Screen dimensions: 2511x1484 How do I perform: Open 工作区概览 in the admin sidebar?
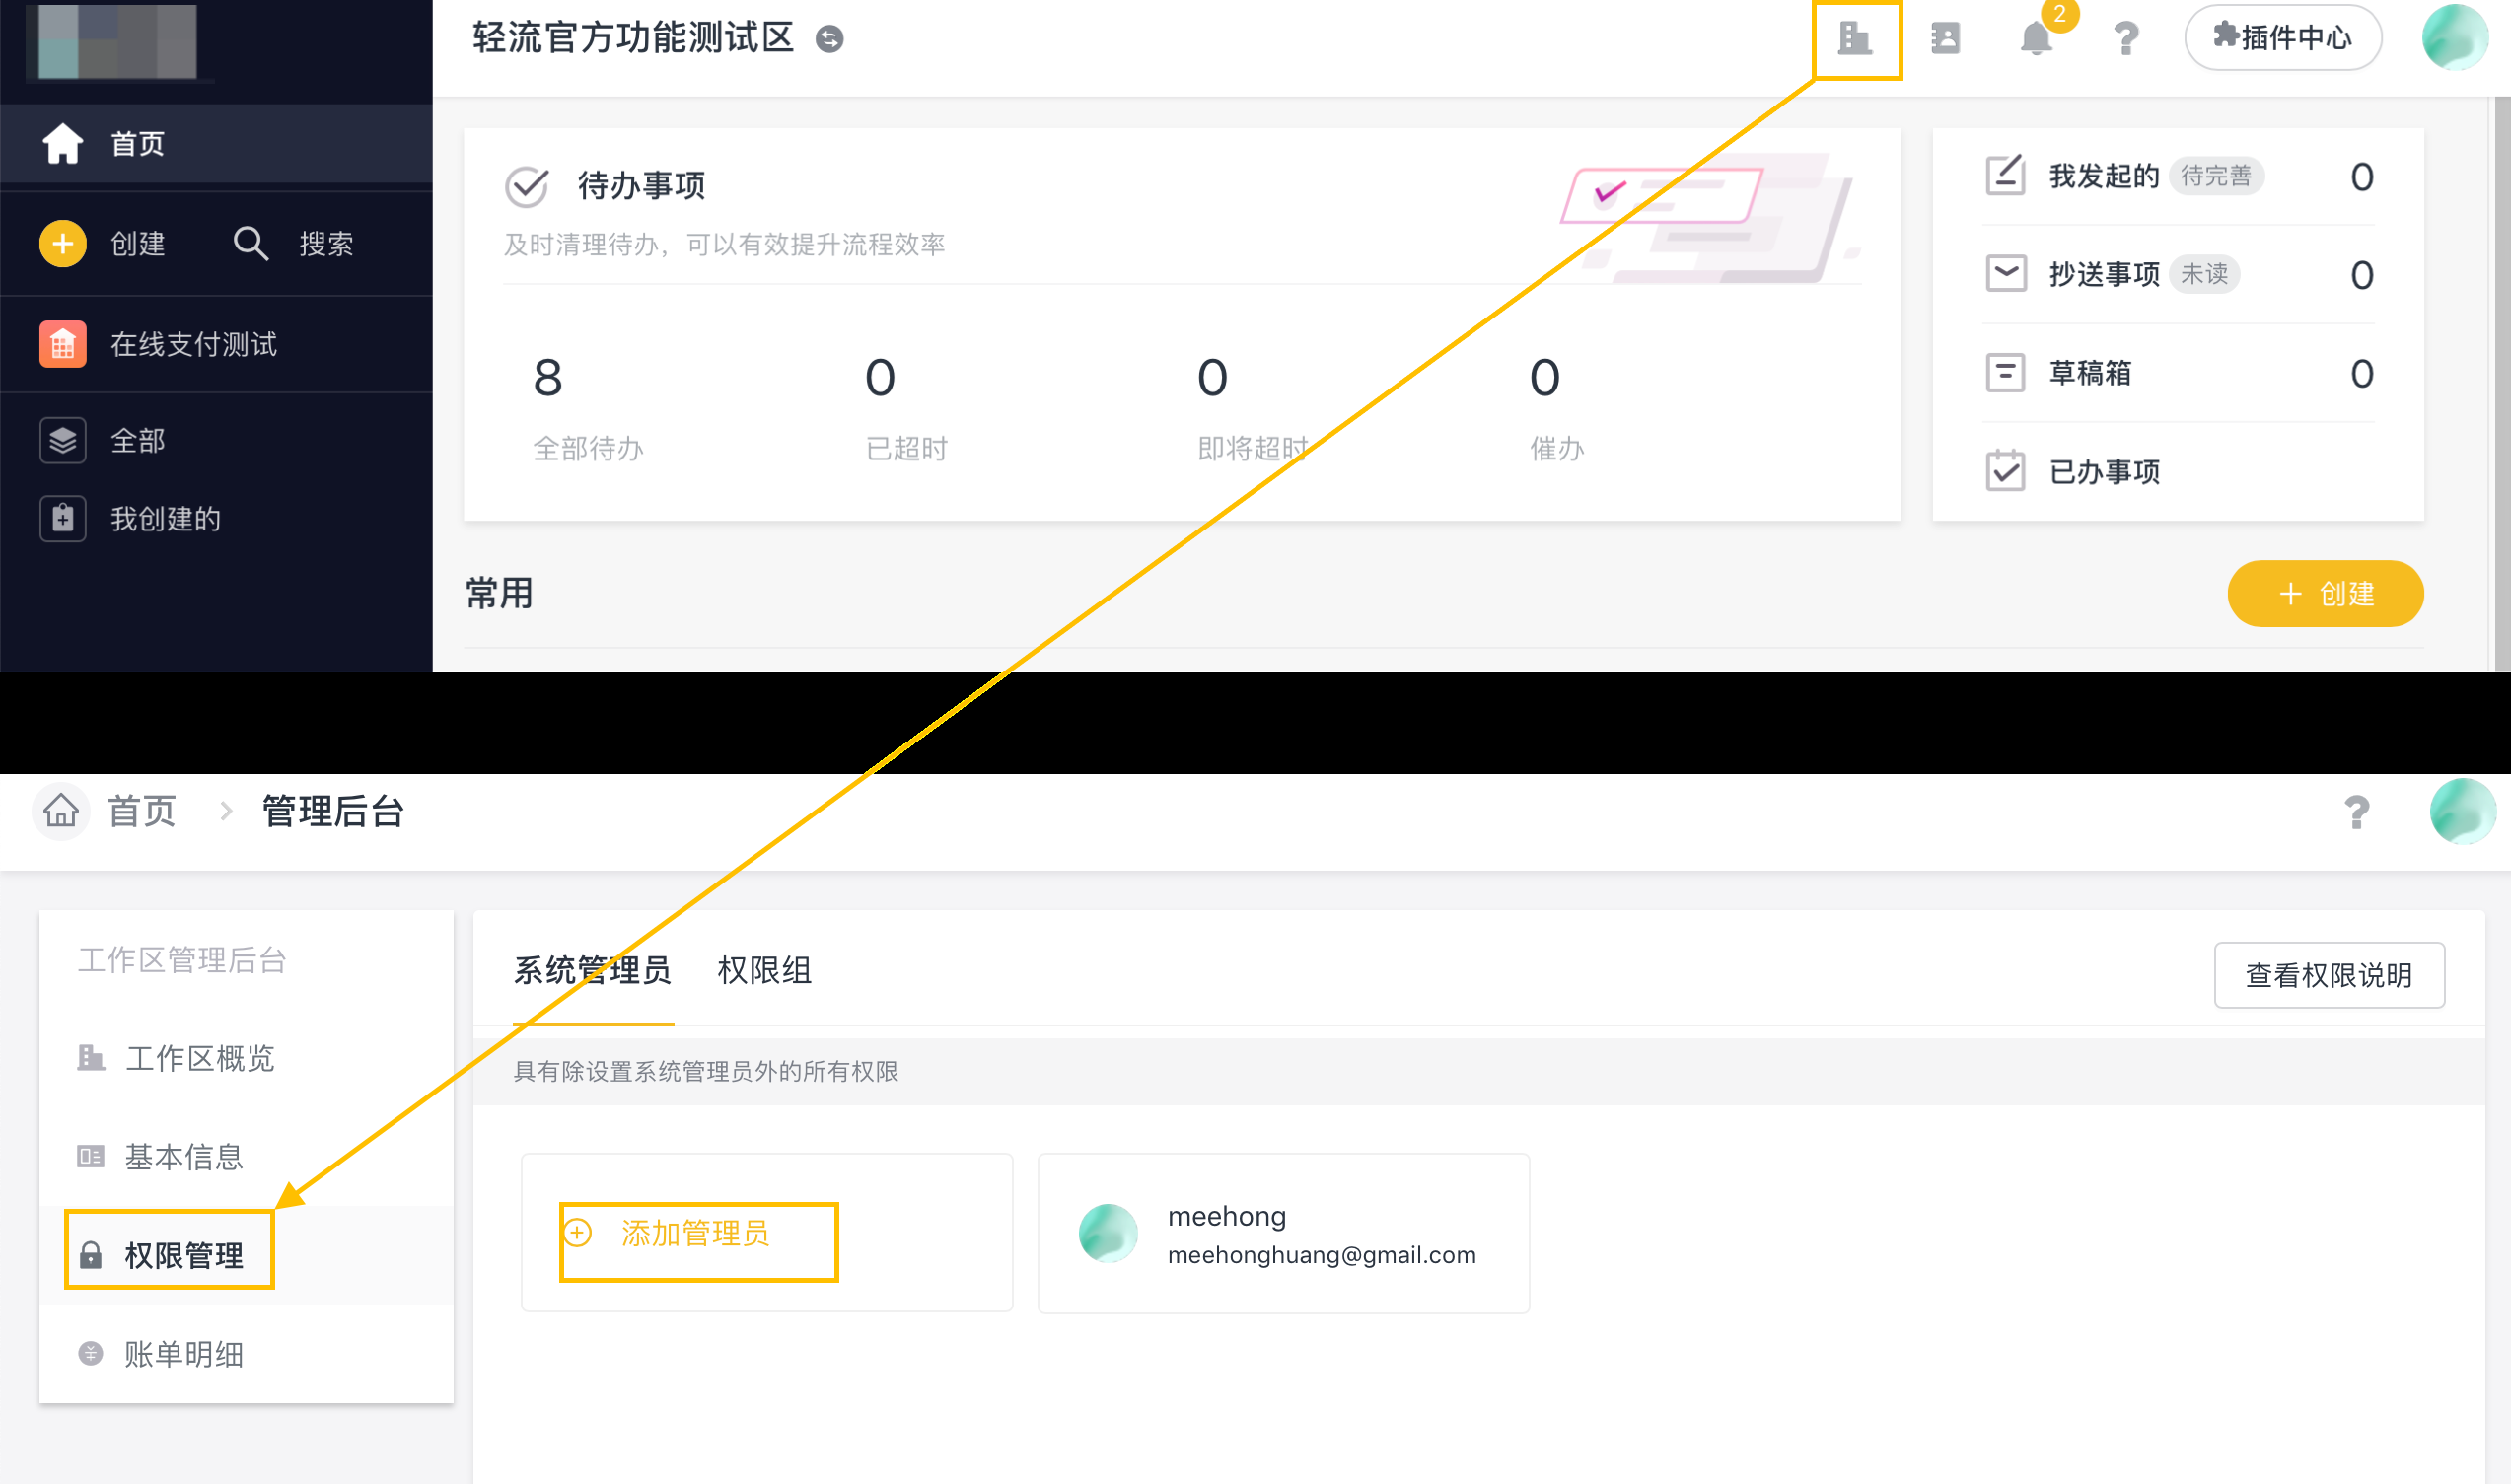(x=199, y=1058)
